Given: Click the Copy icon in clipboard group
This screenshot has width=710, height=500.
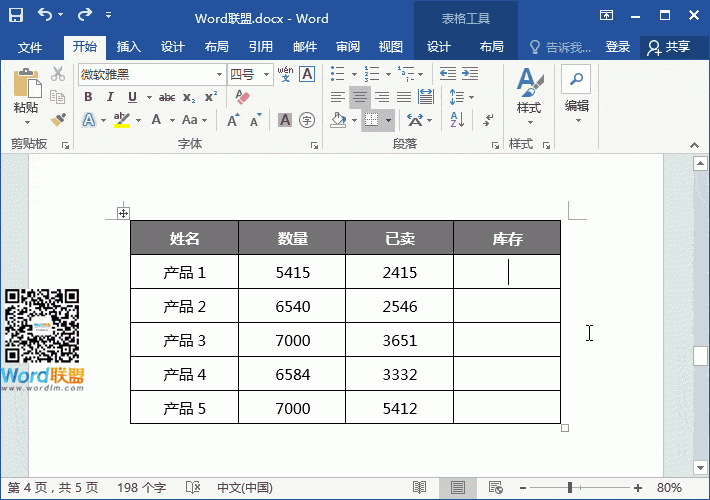Looking at the screenshot, I should tap(58, 97).
